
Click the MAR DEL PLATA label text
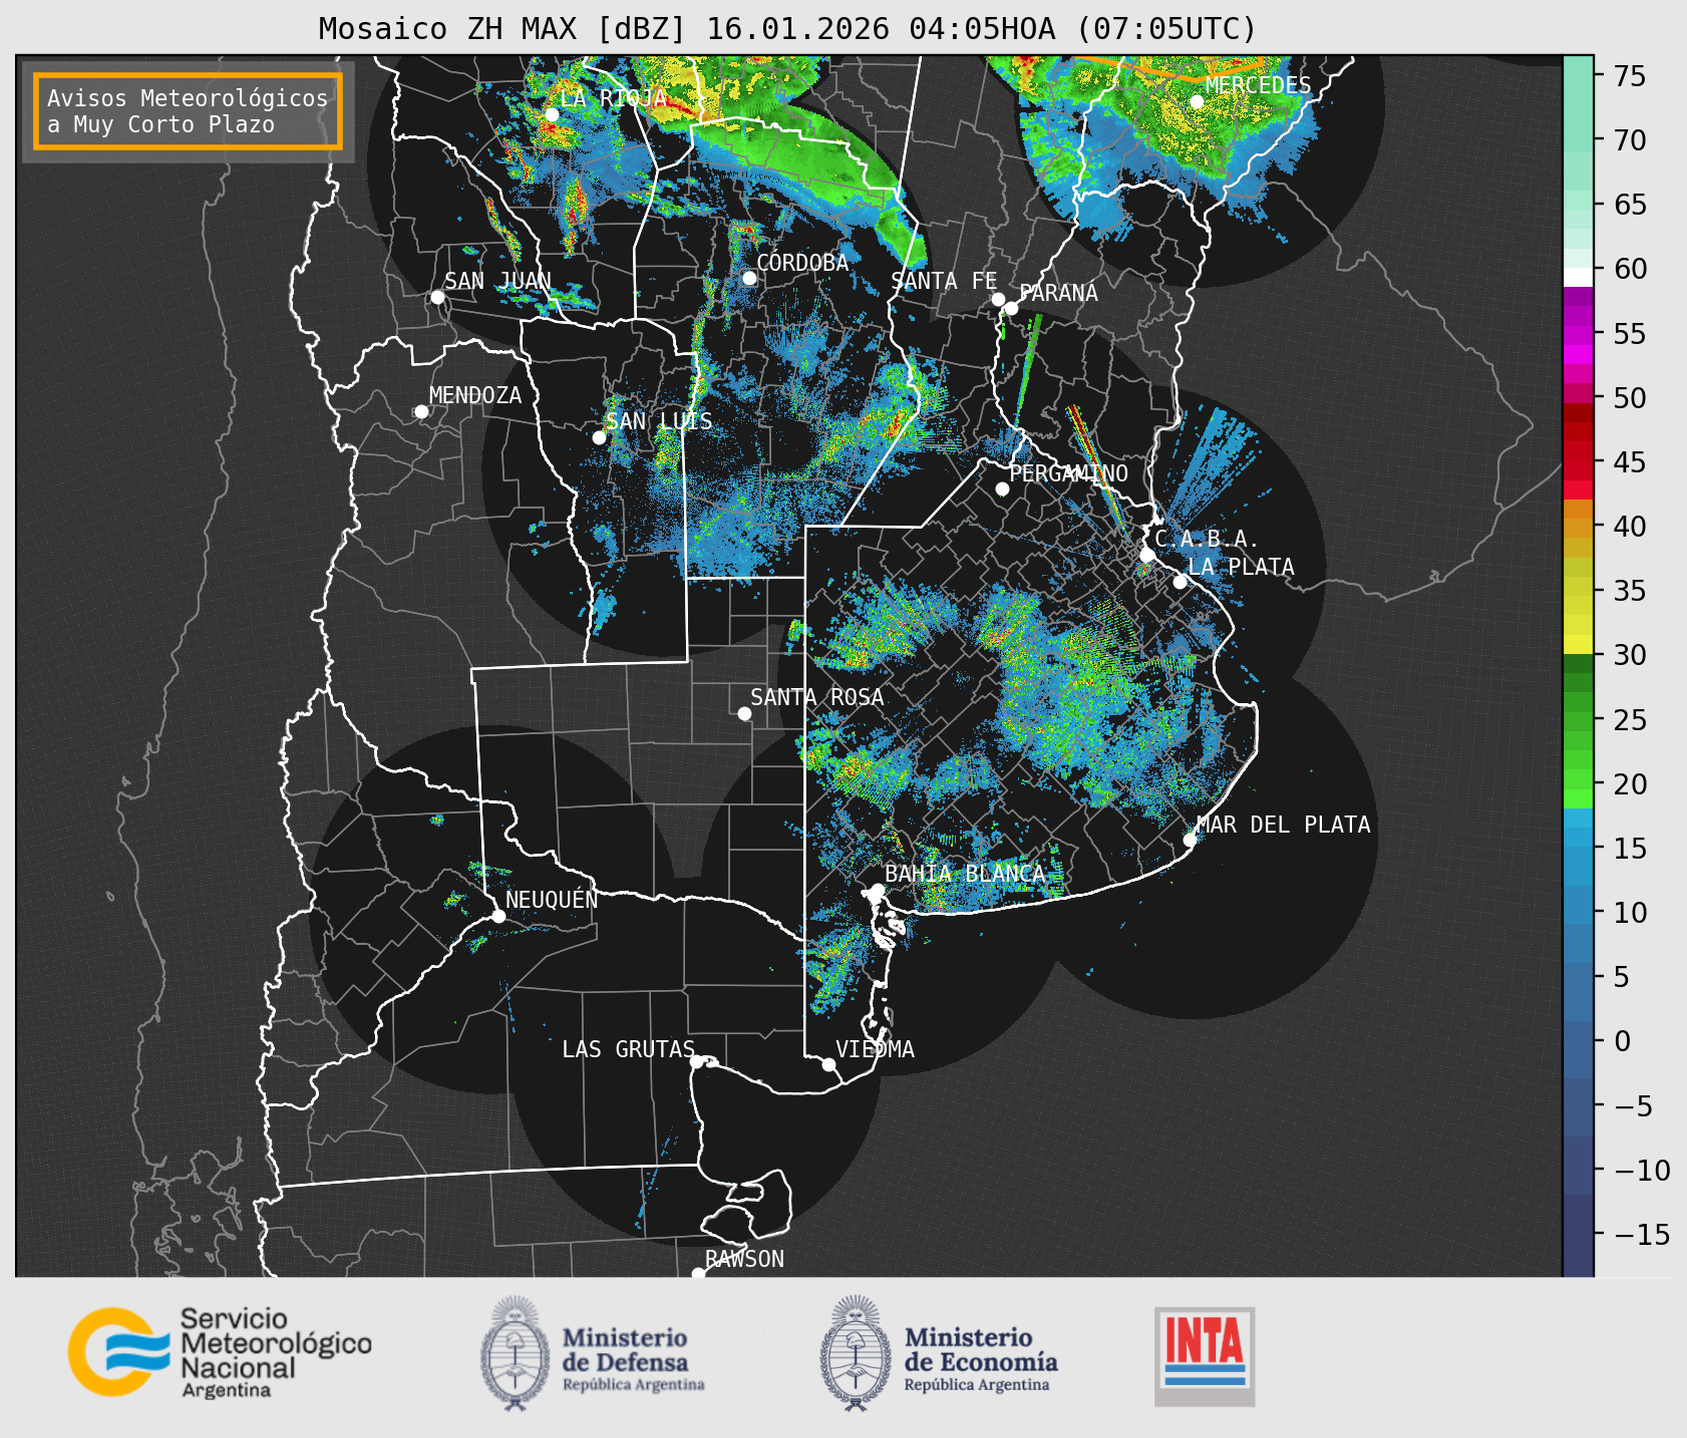[x=1283, y=825]
